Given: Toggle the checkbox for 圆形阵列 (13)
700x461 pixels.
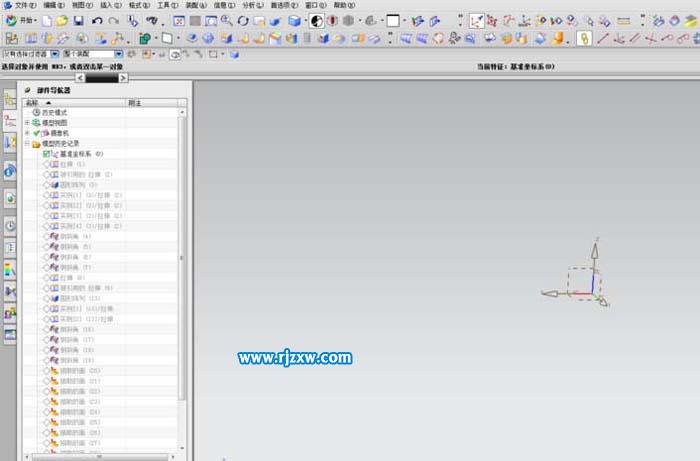Looking at the screenshot, I should [x=46, y=298].
